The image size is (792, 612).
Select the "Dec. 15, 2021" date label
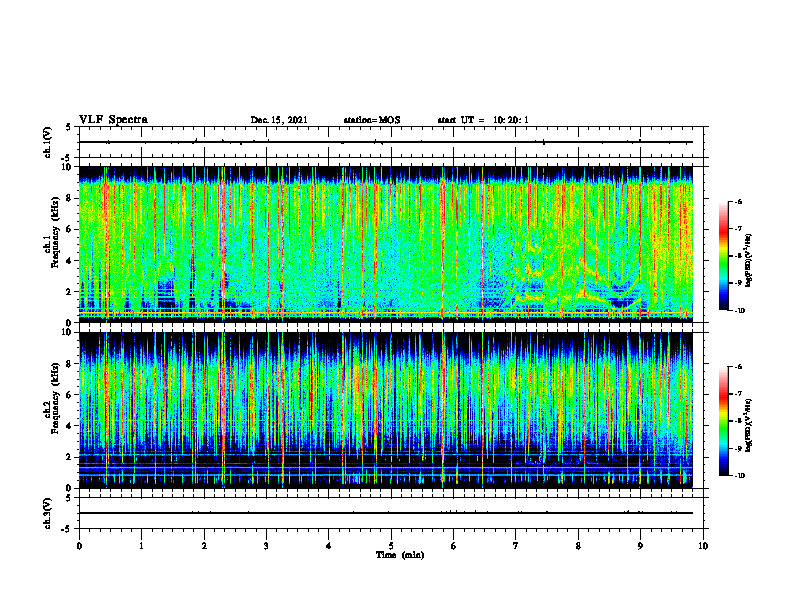(x=279, y=120)
